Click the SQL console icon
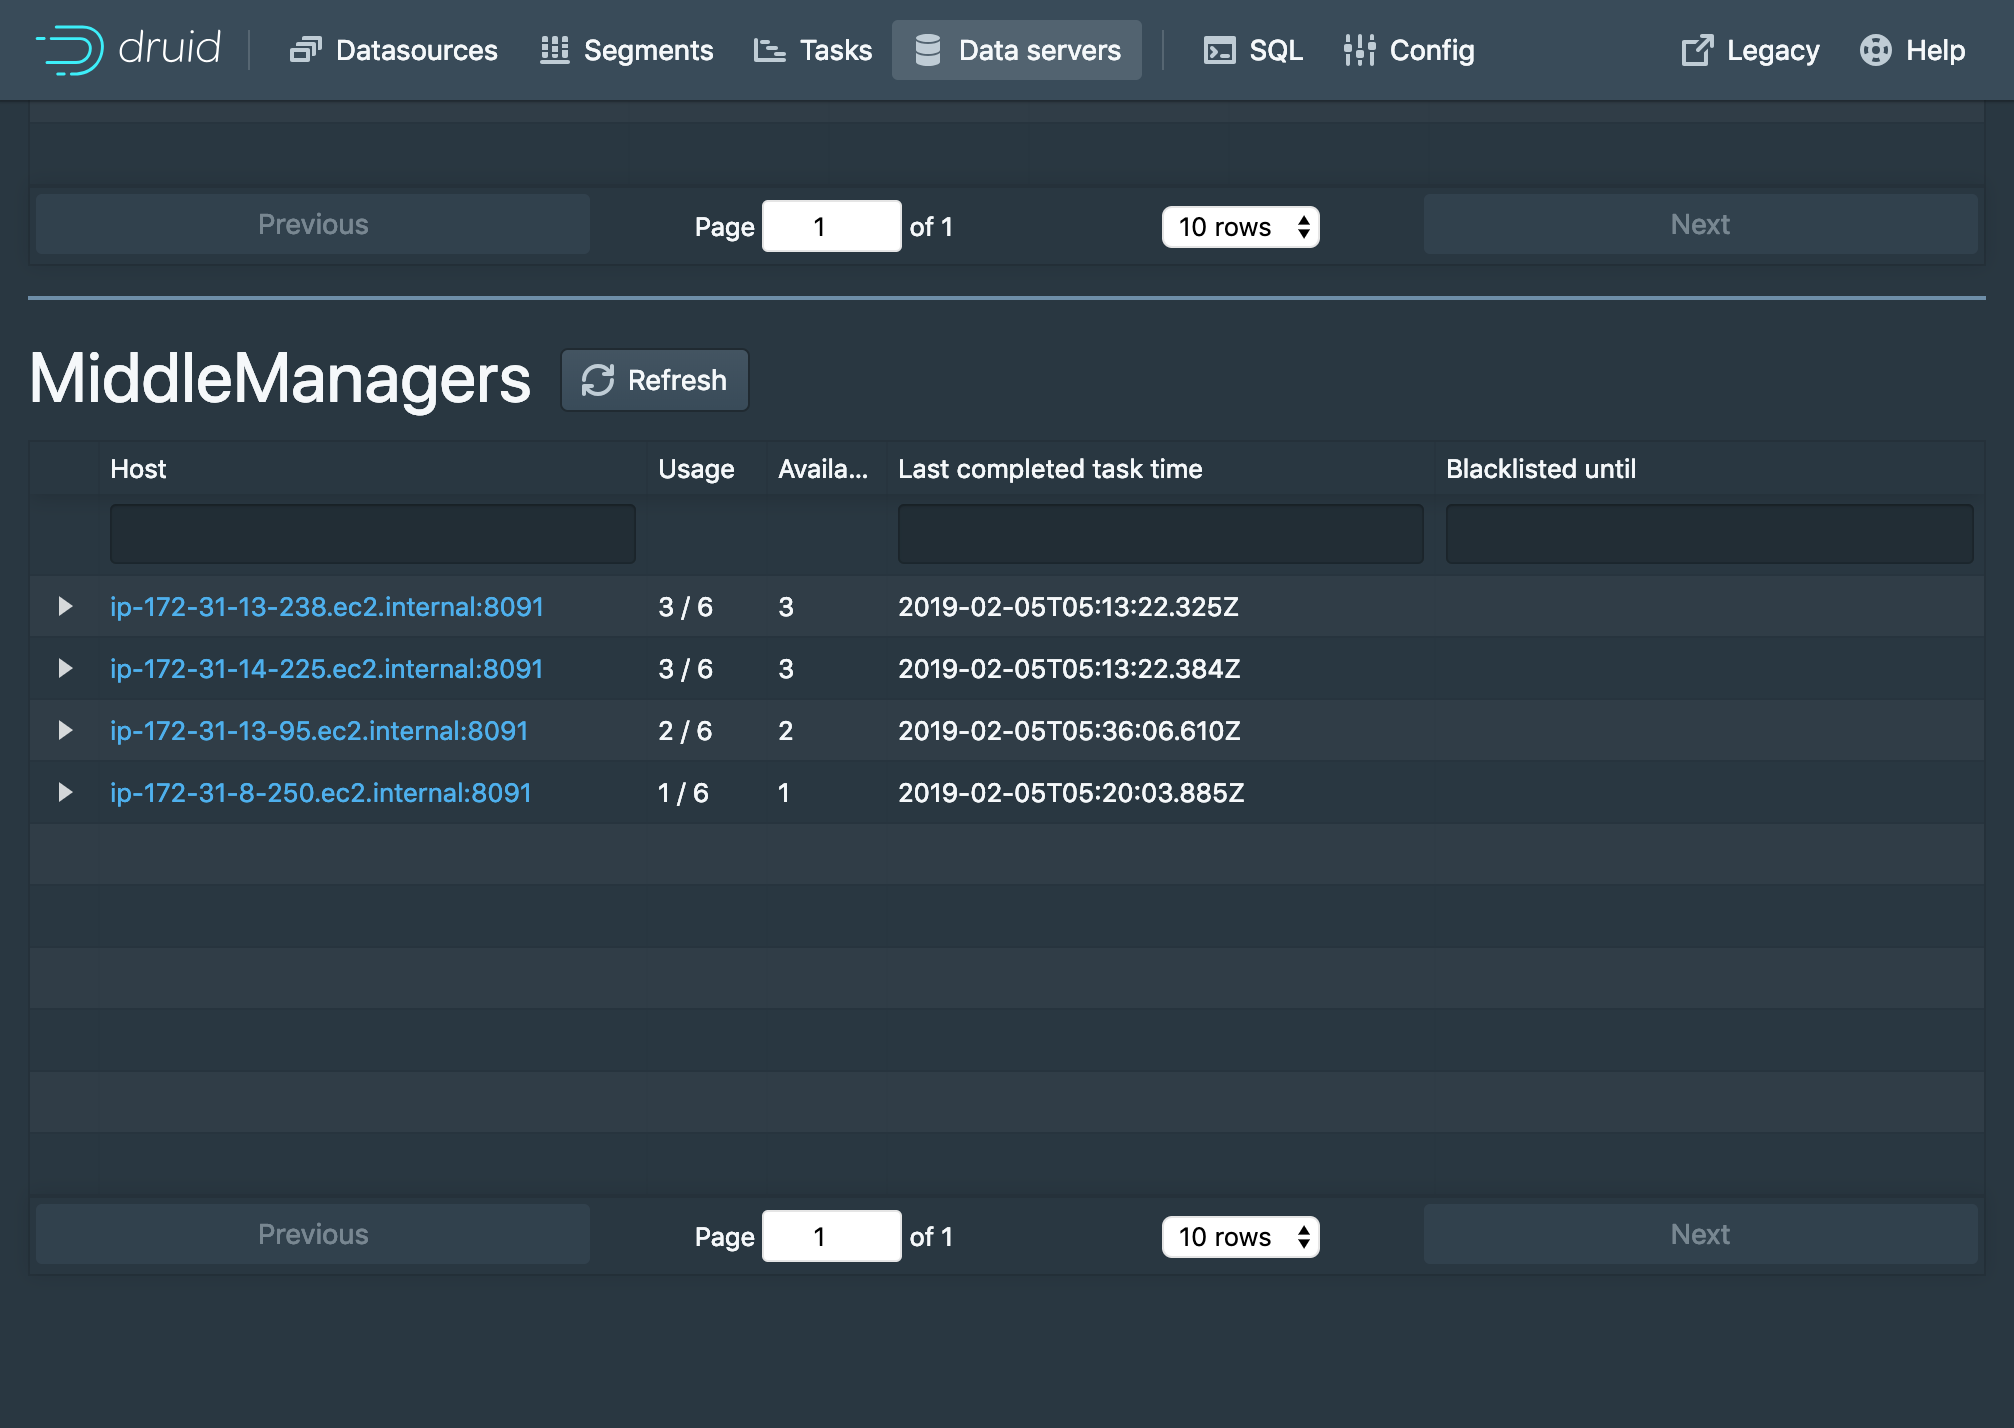 pyautogui.click(x=1219, y=50)
